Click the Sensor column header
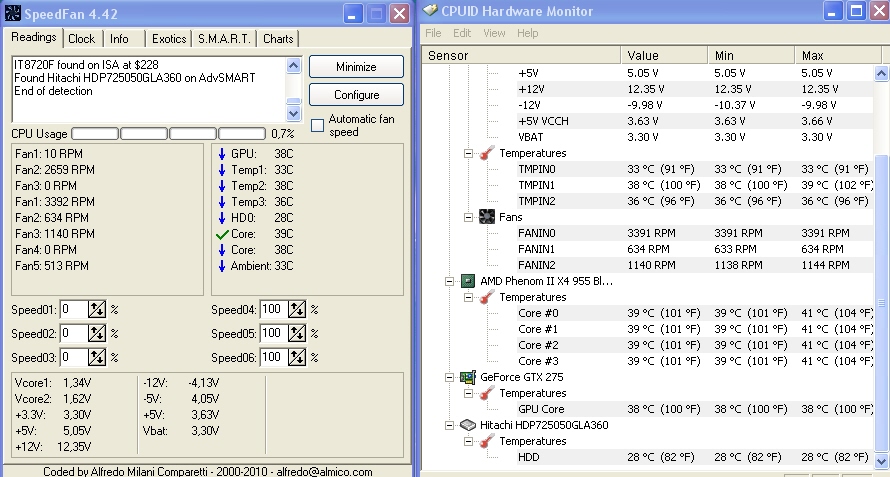This screenshot has width=890, height=477. tap(522, 55)
